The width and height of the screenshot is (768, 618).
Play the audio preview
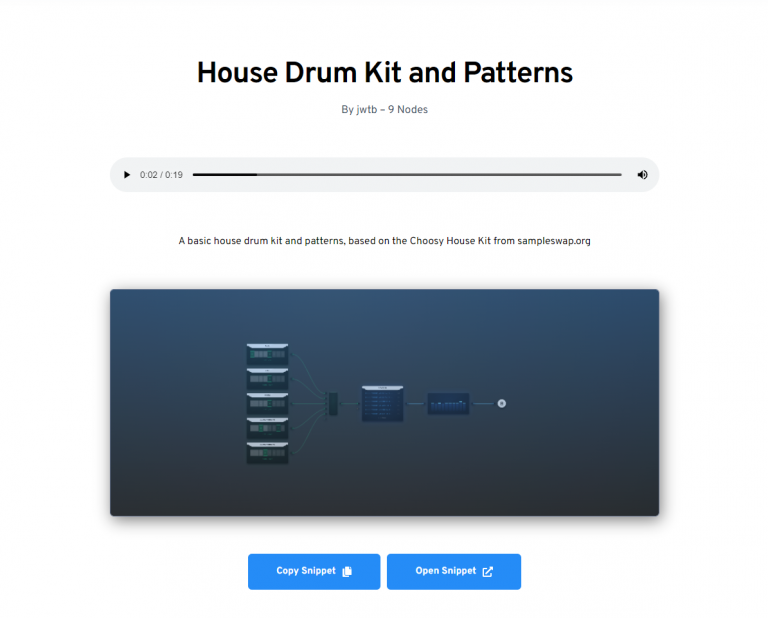point(127,175)
